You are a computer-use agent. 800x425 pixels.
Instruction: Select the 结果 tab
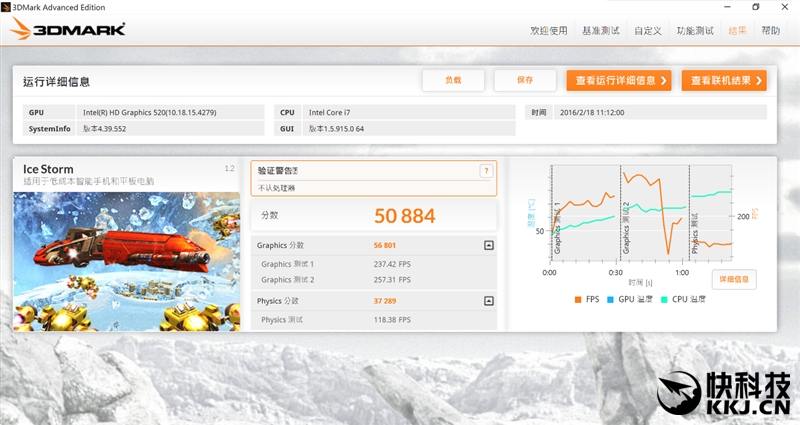[x=737, y=31]
